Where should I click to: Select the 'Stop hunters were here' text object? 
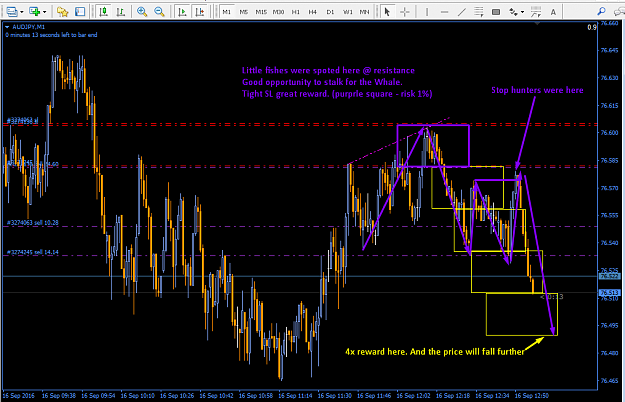point(537,90)
